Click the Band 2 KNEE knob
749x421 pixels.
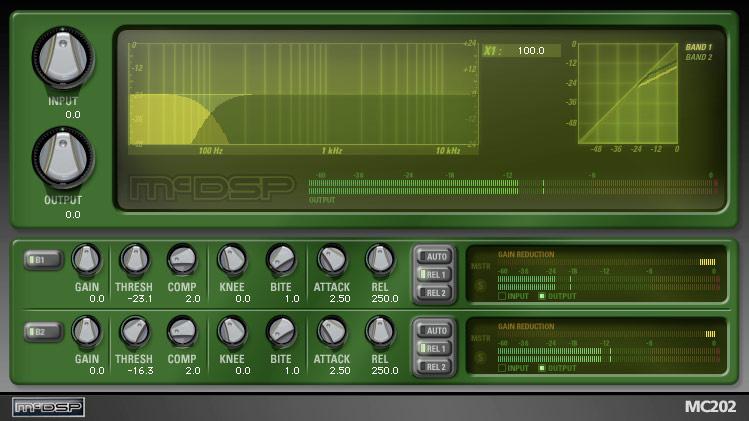[232, 332]
